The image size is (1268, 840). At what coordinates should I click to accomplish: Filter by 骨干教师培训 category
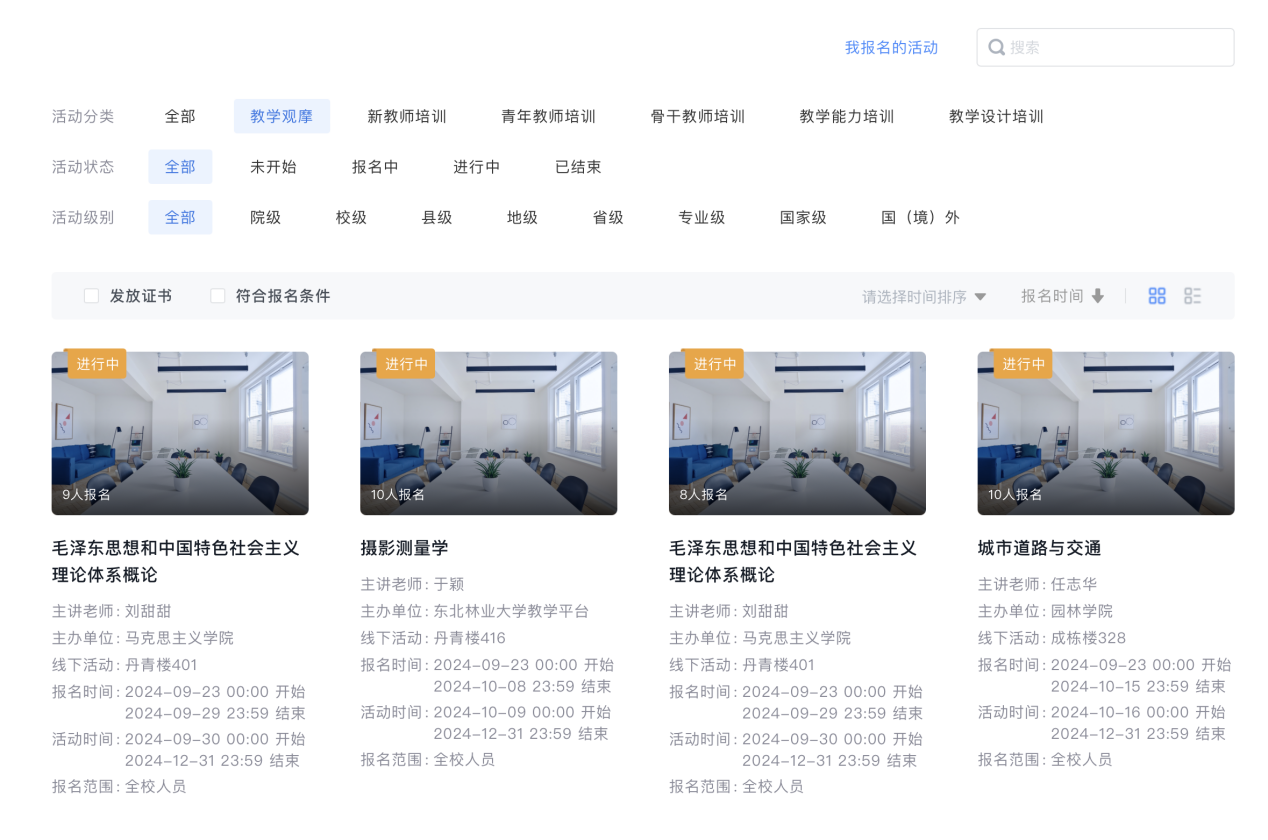point(697,116)
